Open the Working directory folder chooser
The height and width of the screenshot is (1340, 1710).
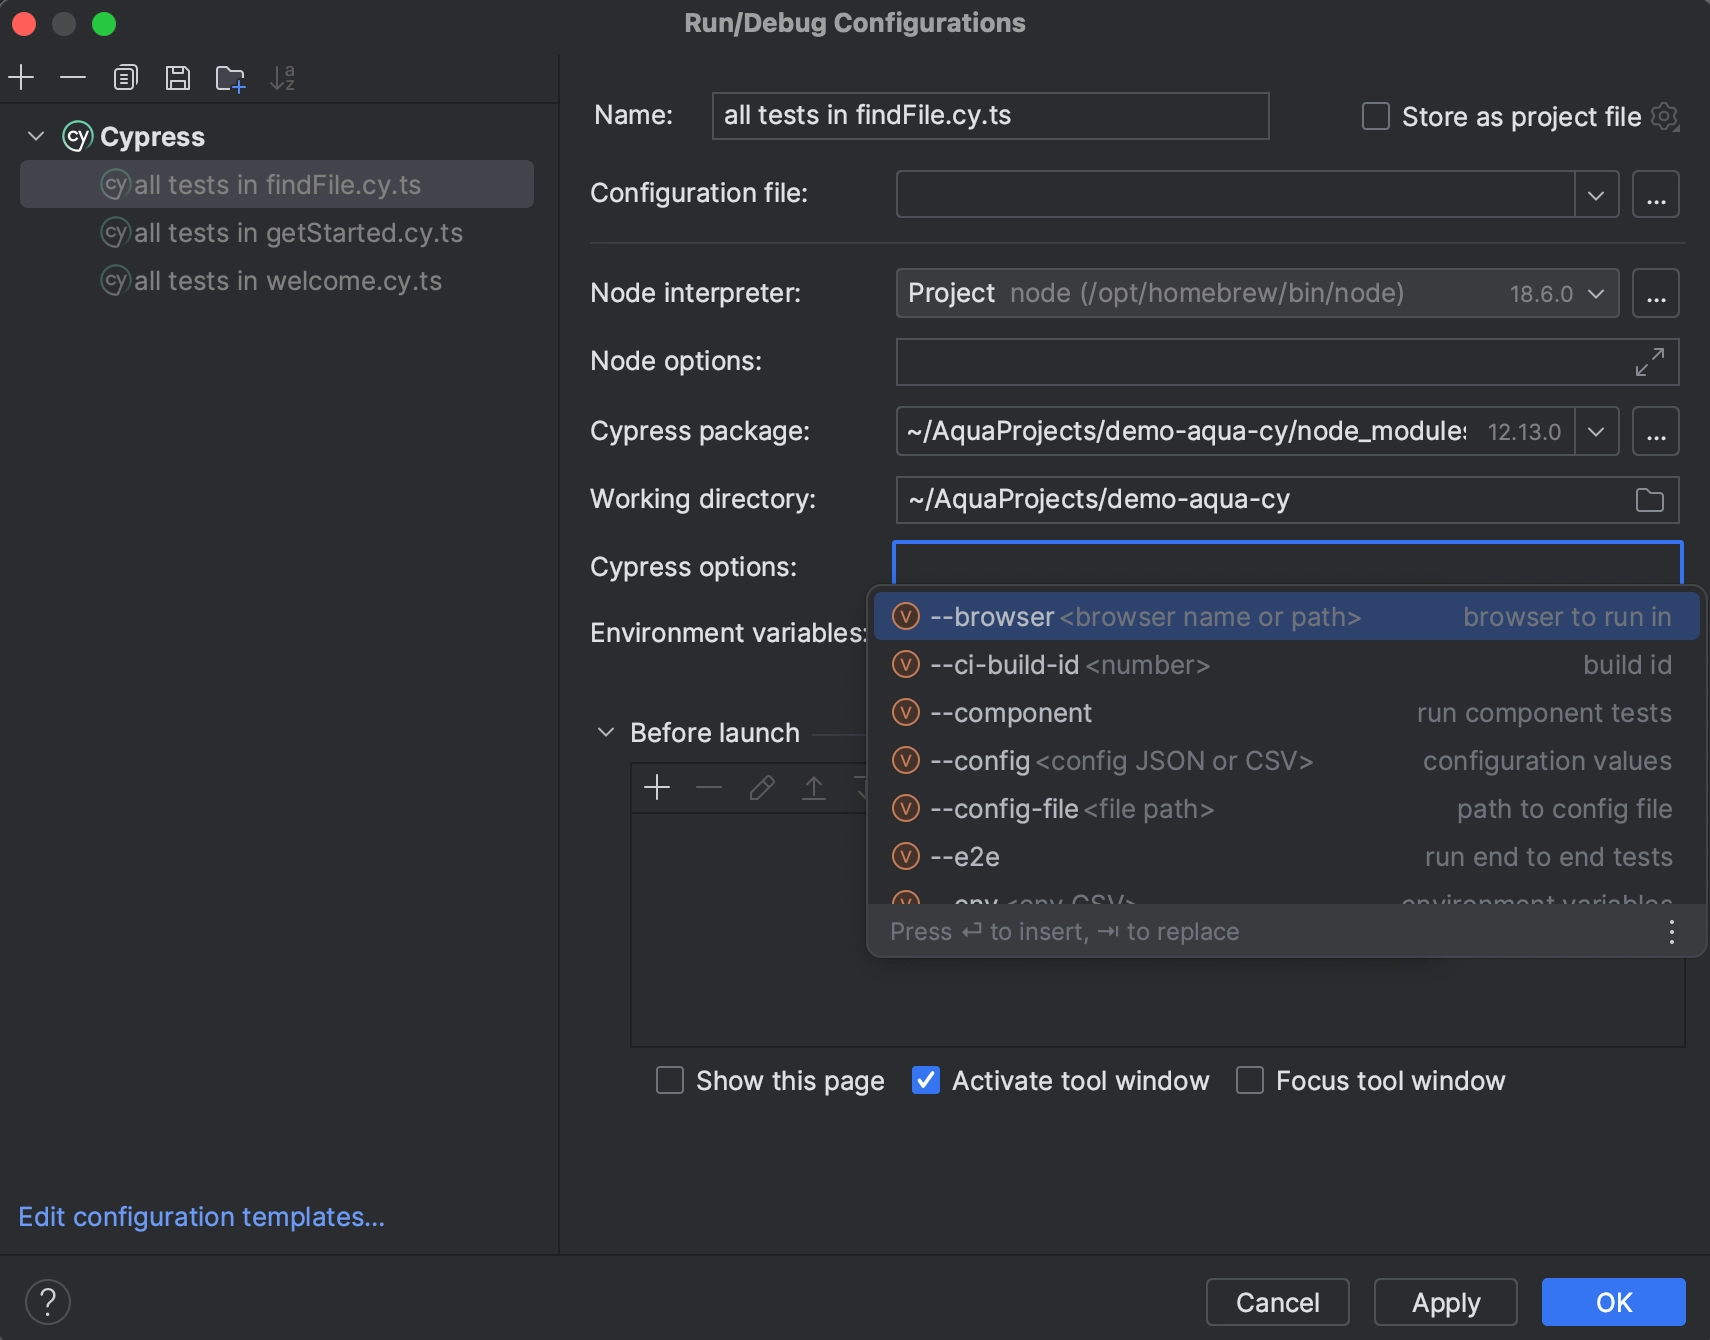(1650, 500)
